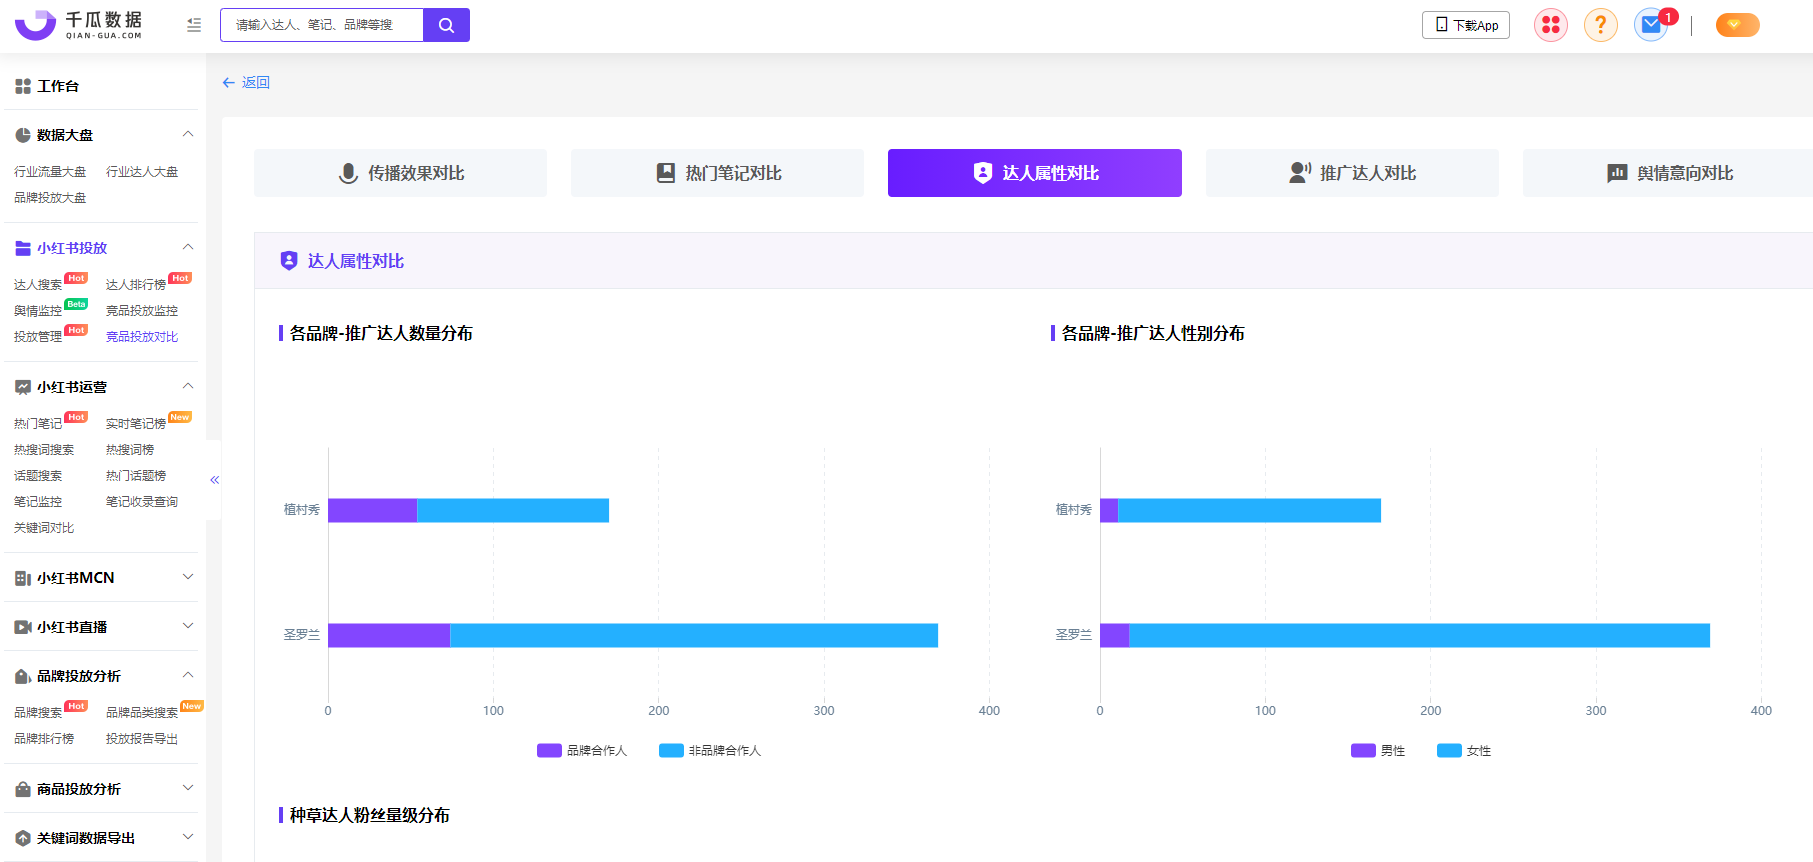Click the 返回 back link

click(246, 82)
